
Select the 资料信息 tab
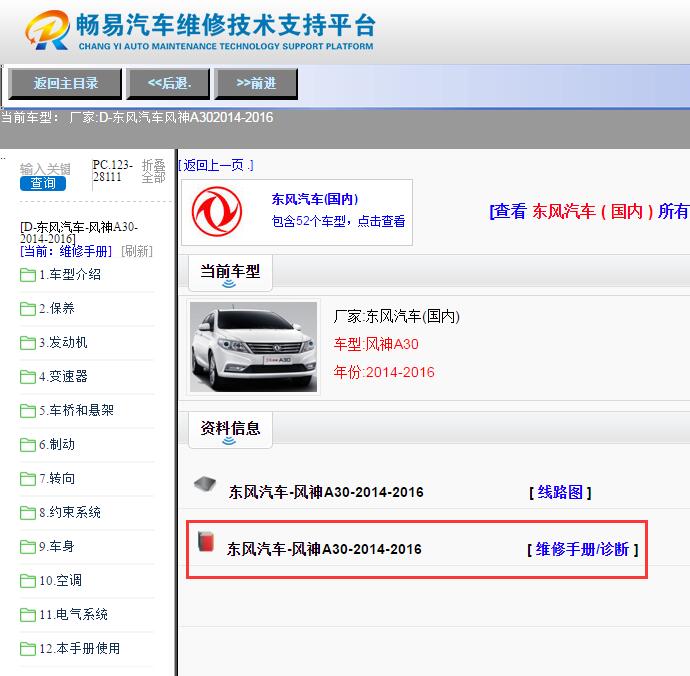230,430
